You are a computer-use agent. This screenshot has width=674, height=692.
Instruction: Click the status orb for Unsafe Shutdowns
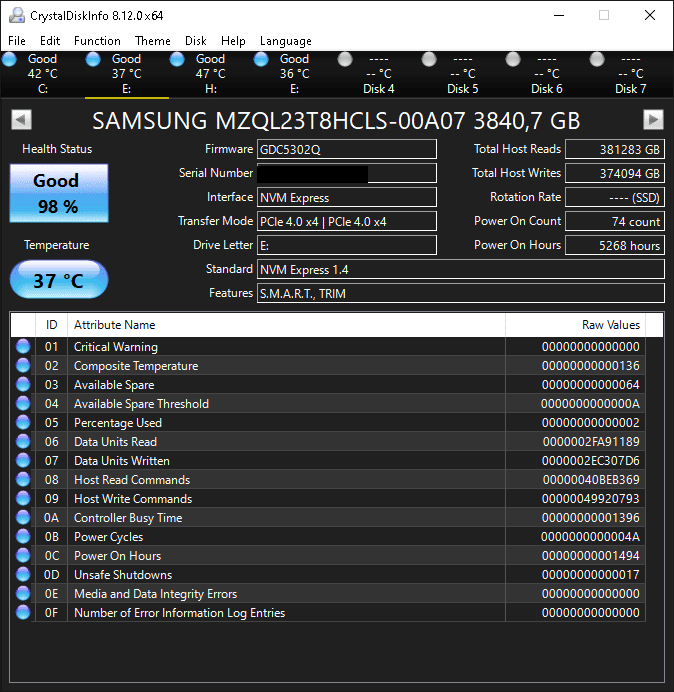23,574
